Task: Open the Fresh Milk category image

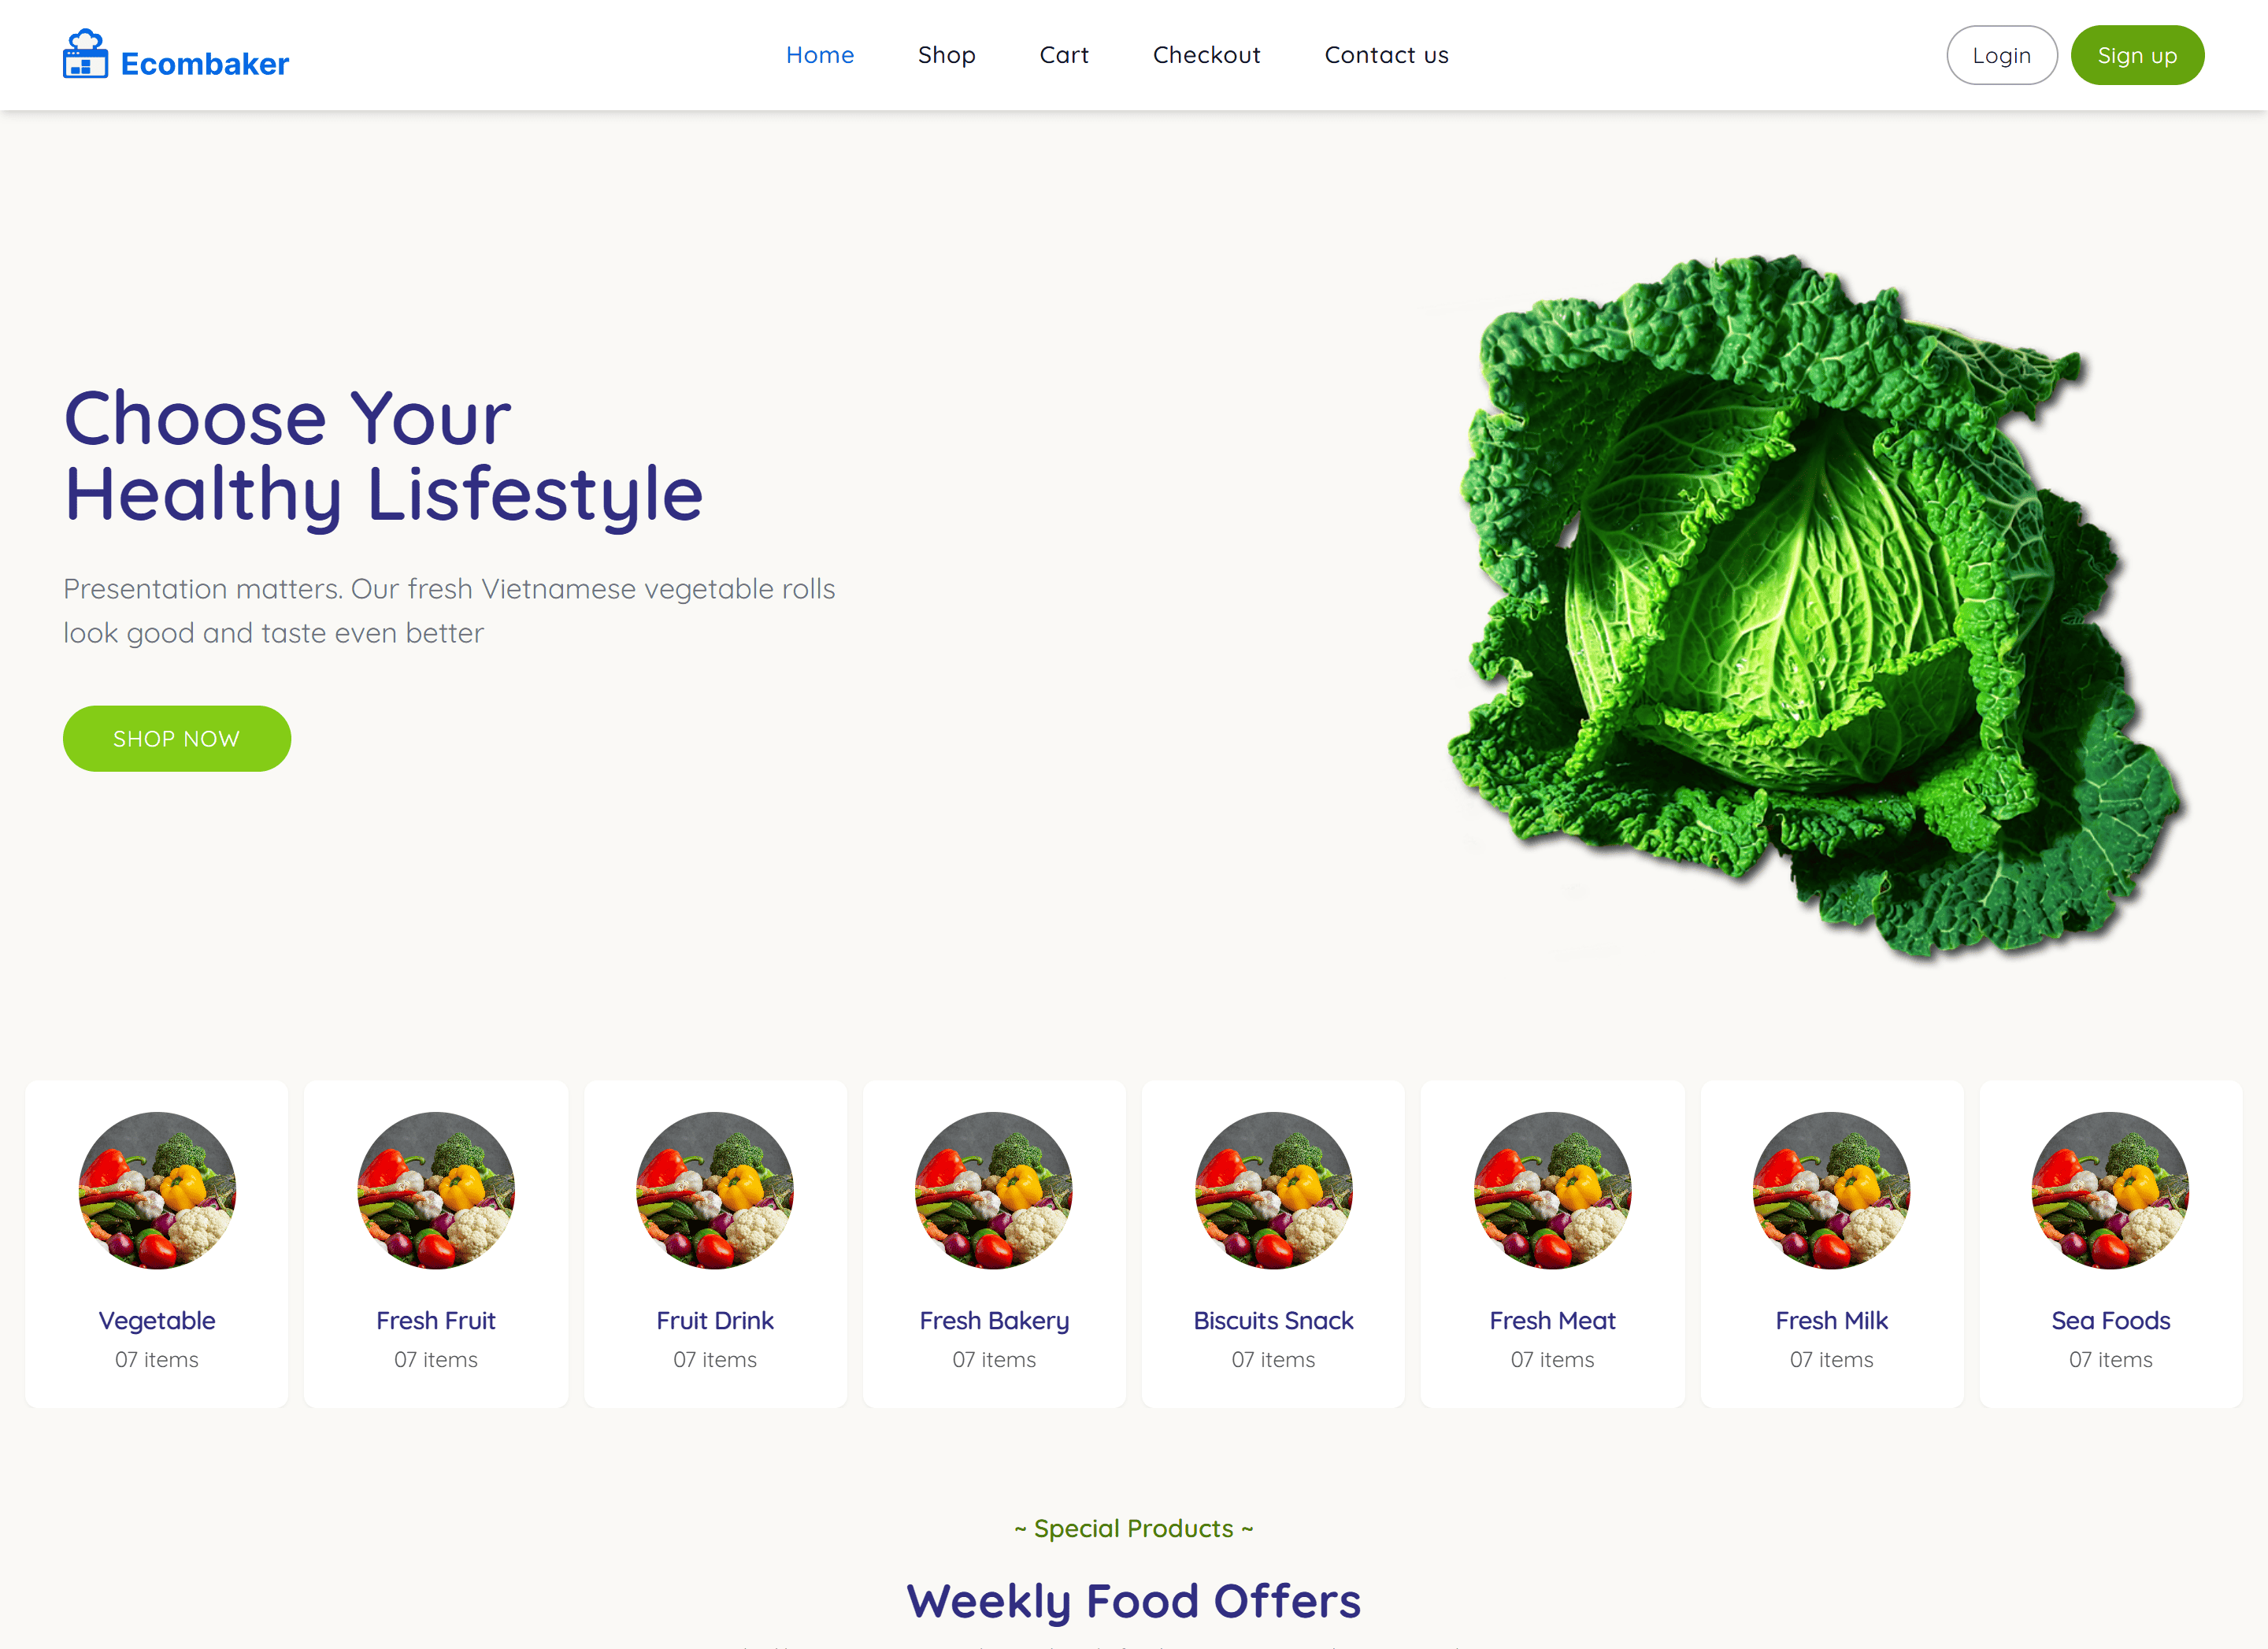Action: click(x=1832, y=1190)
